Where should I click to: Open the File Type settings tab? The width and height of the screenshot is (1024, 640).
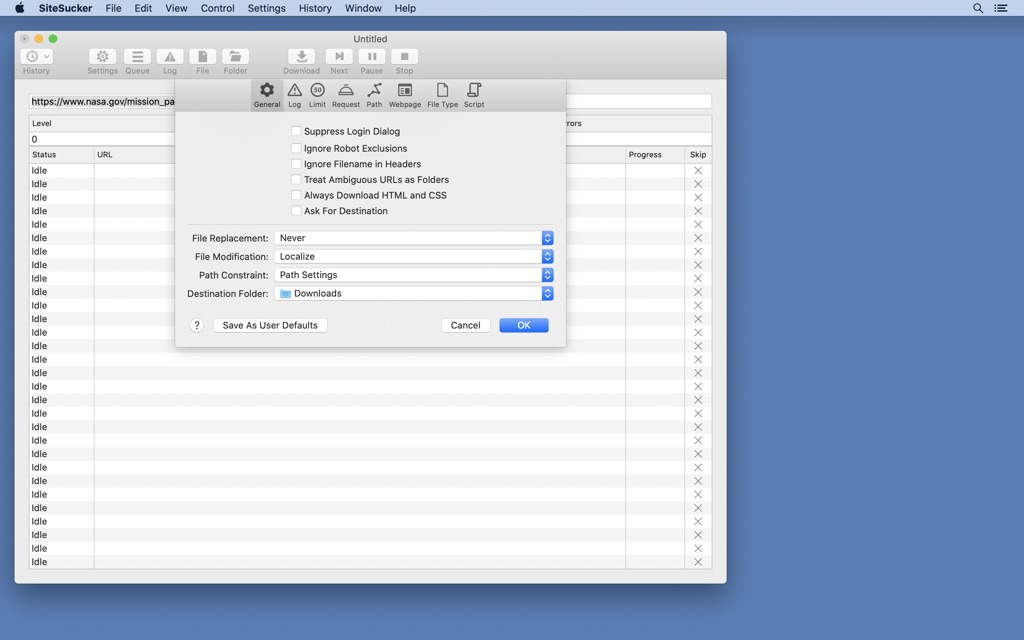pos(442,95)
